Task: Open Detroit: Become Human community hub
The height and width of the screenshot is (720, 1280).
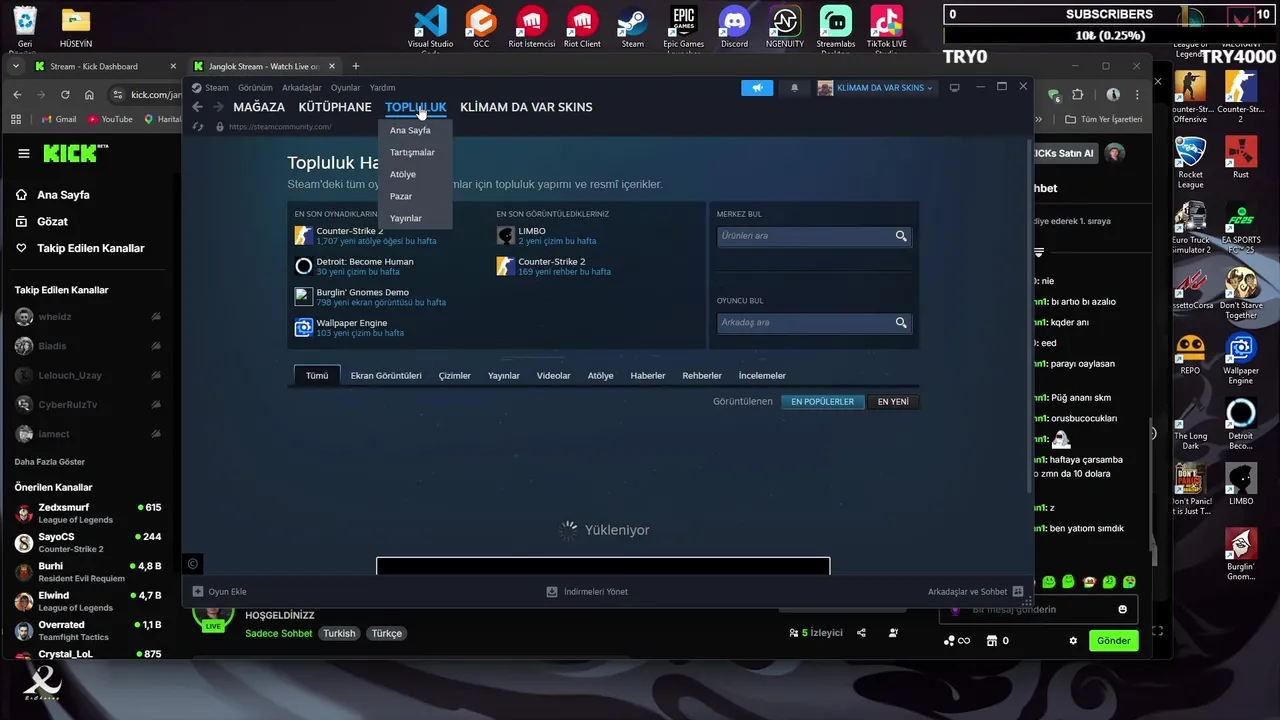Action: [364, 262]
